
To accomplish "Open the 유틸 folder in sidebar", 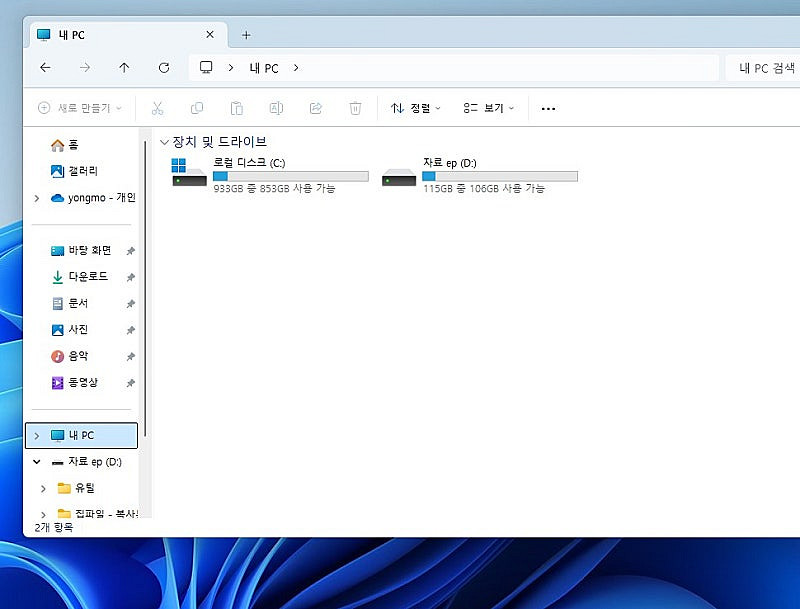I will [85, 488].
